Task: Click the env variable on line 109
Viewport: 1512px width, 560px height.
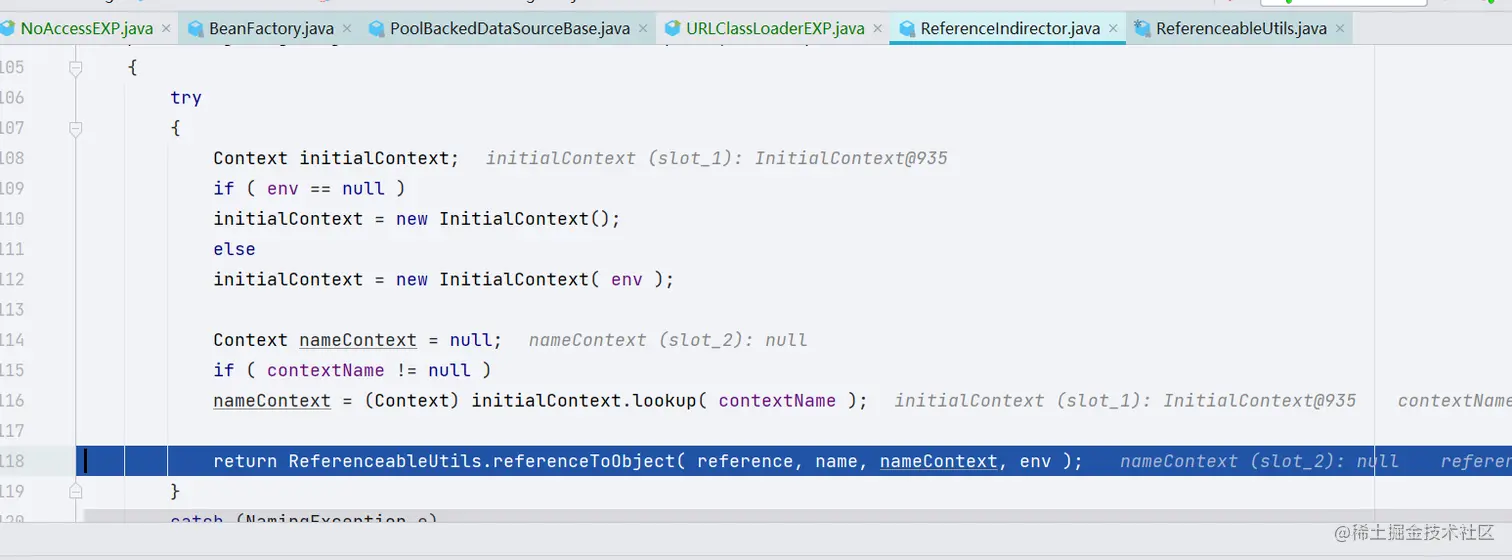Action: coord(283,188)
